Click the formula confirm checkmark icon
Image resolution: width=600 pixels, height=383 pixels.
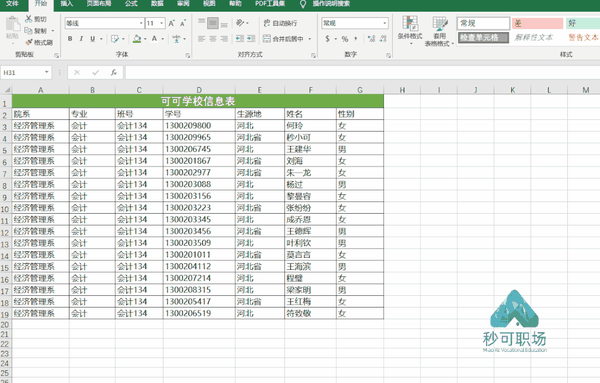[x=95, y=72]
